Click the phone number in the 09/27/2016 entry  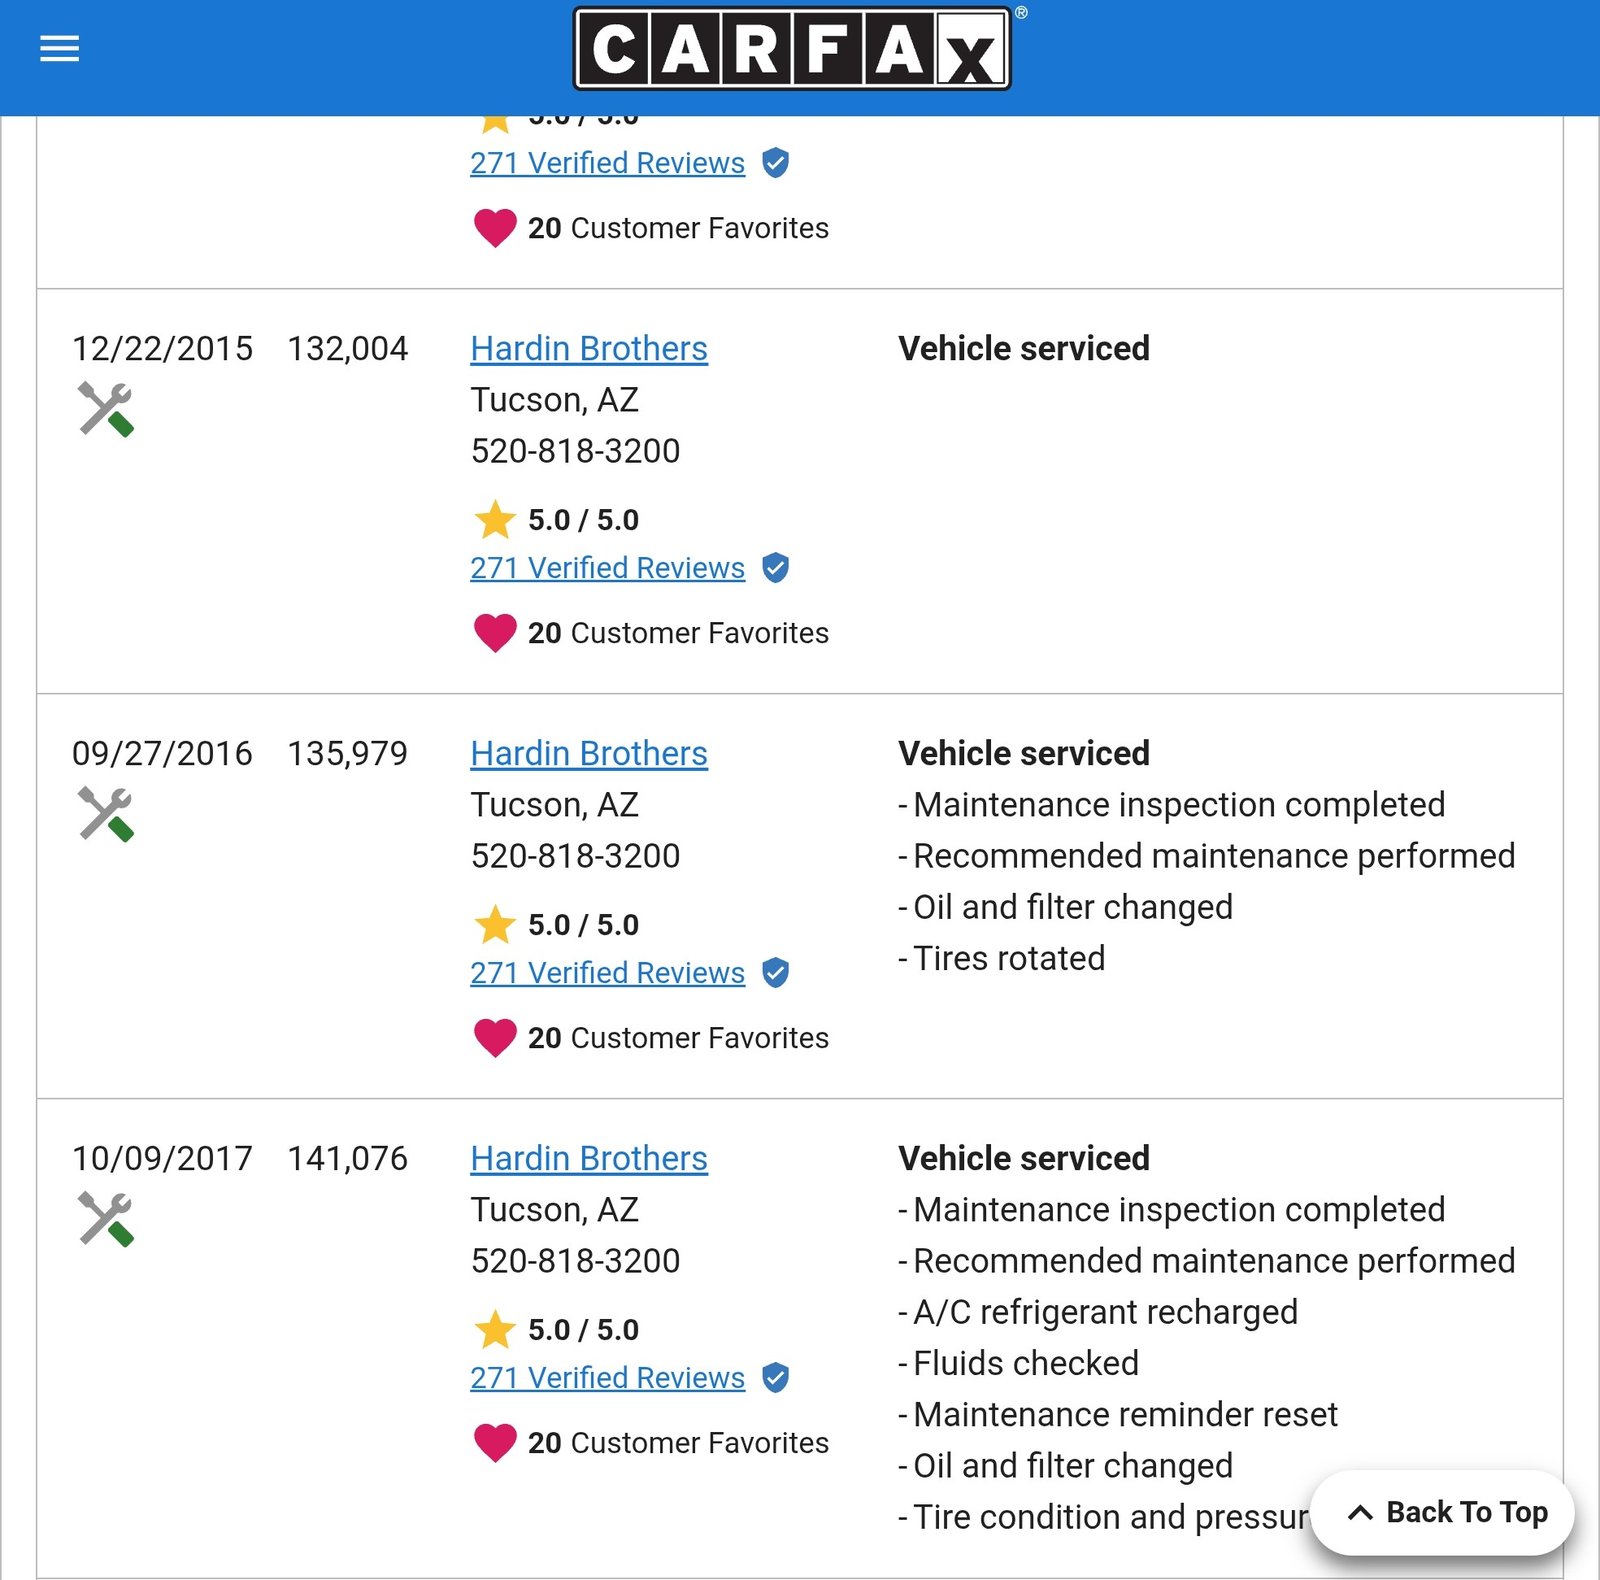click(575, 856)
